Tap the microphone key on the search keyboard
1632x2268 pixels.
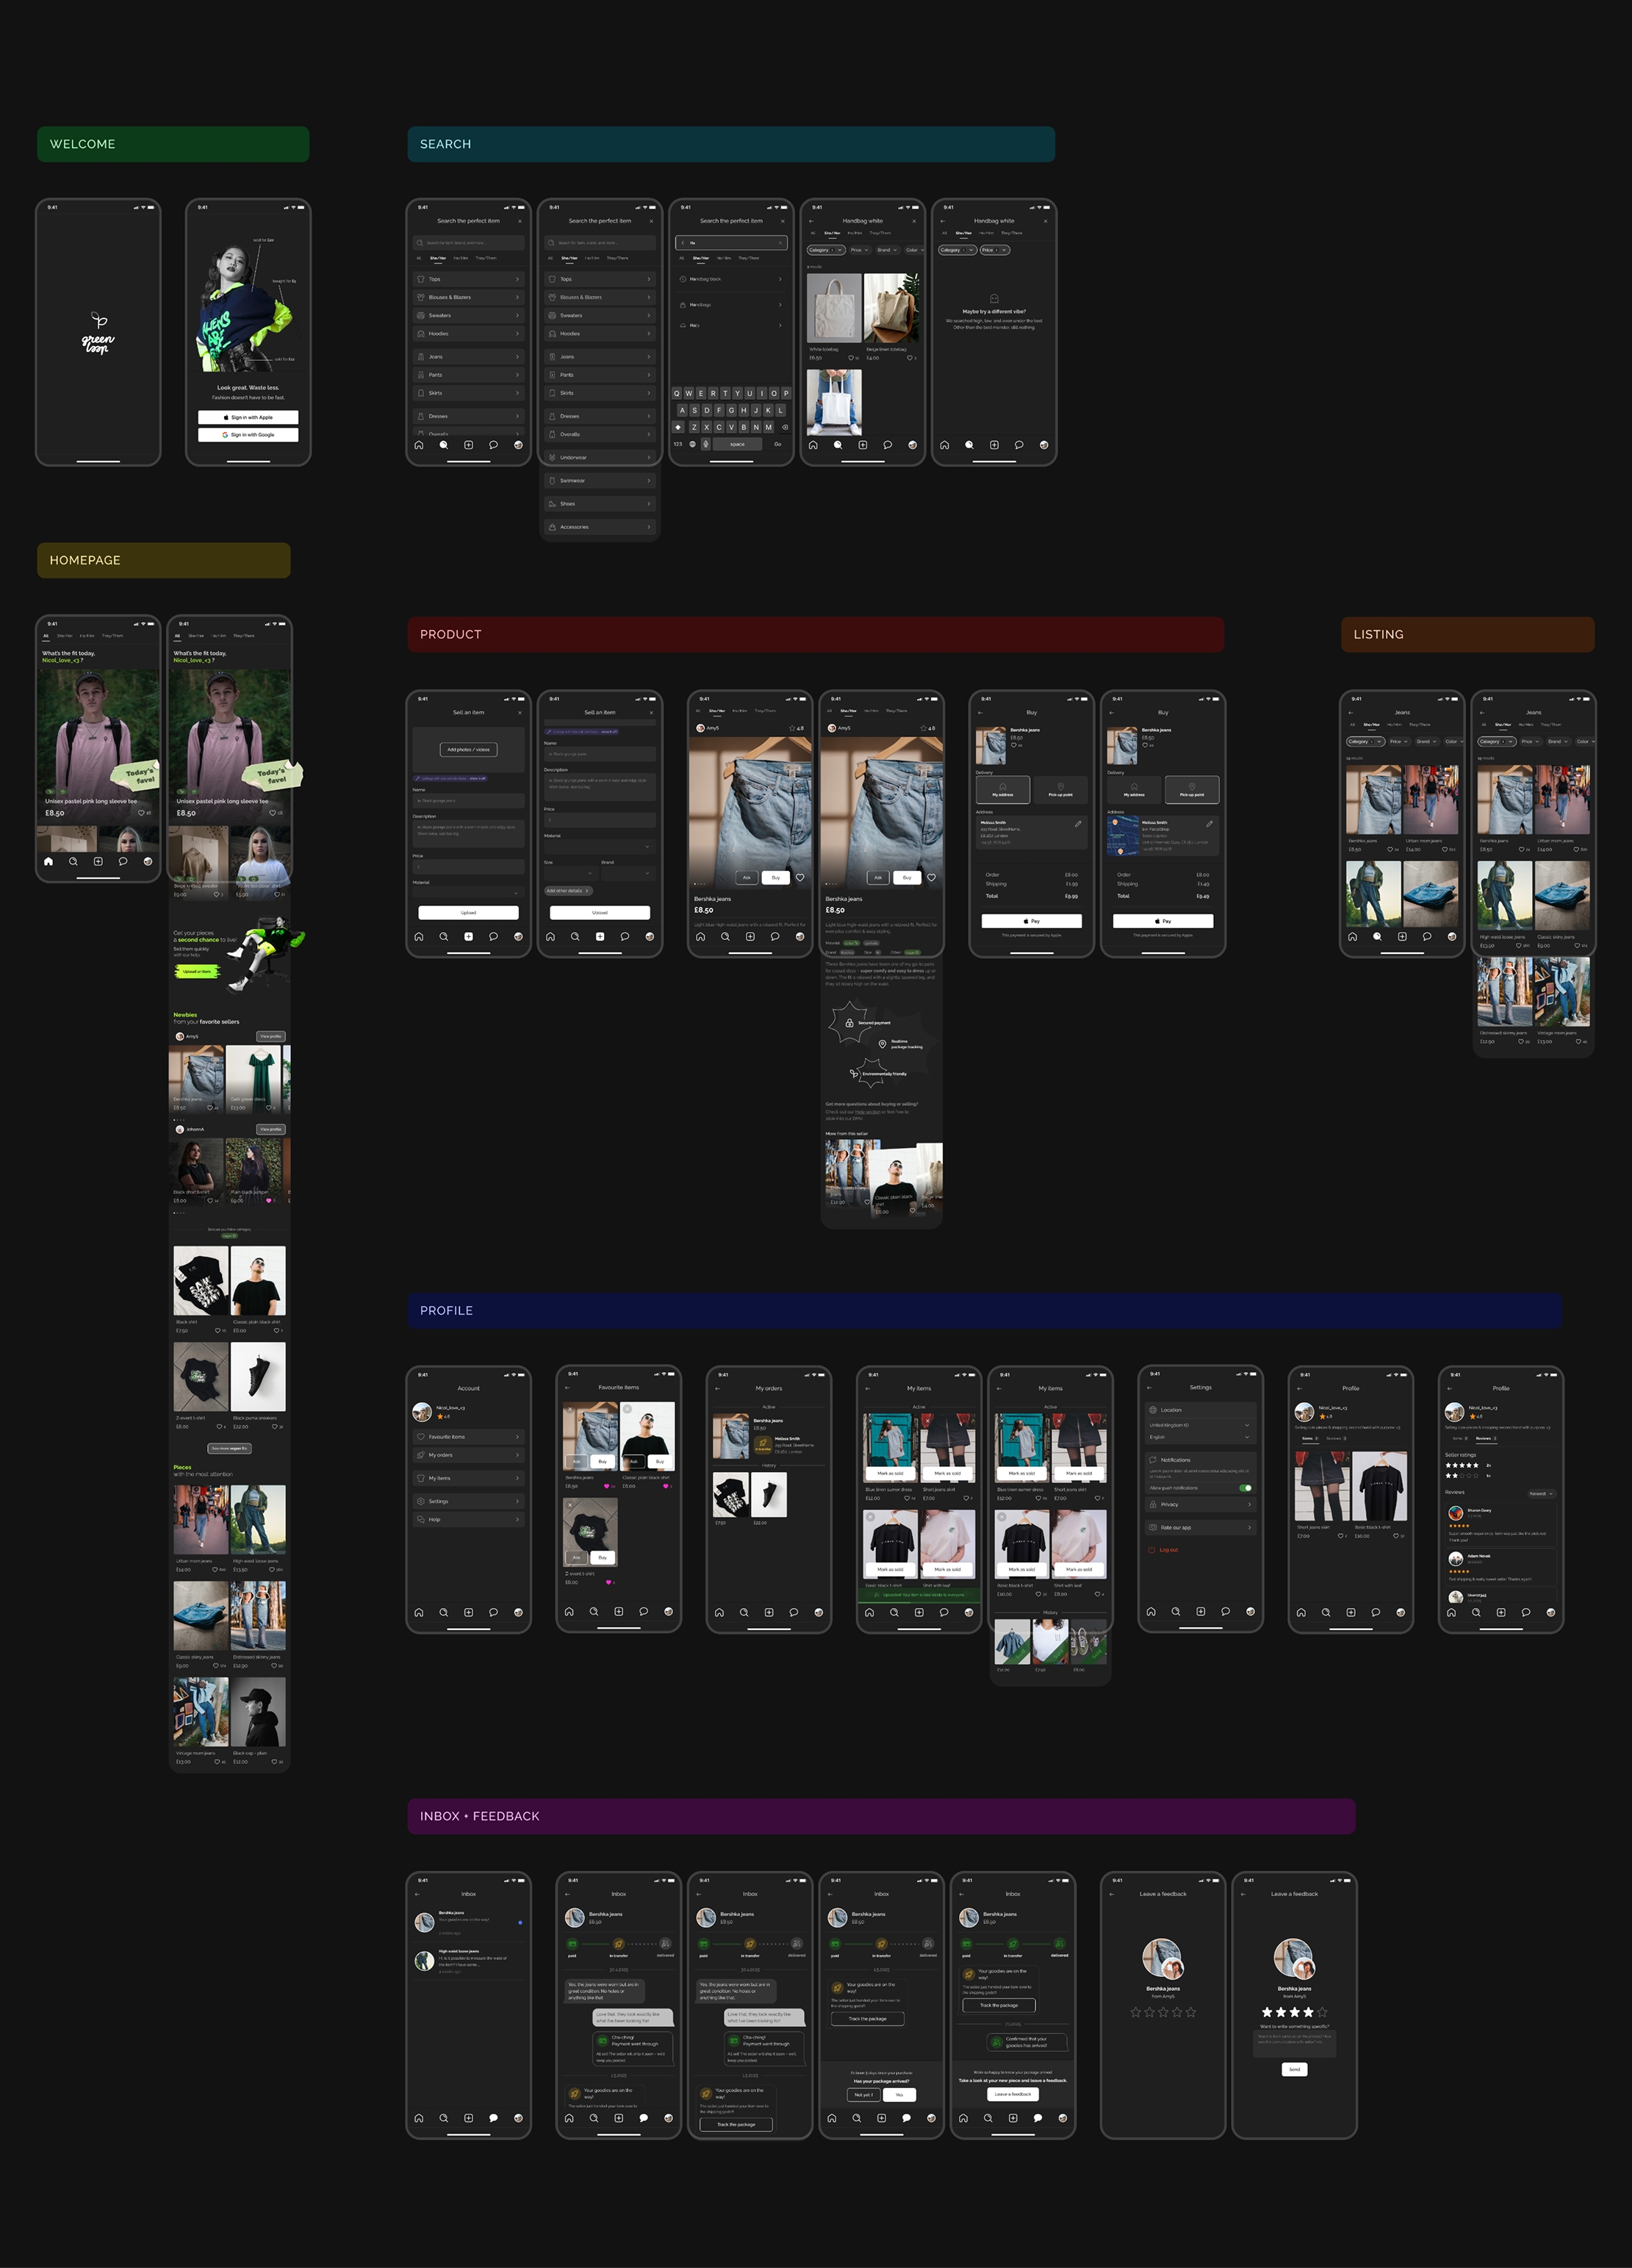click(x=706, y=444)
